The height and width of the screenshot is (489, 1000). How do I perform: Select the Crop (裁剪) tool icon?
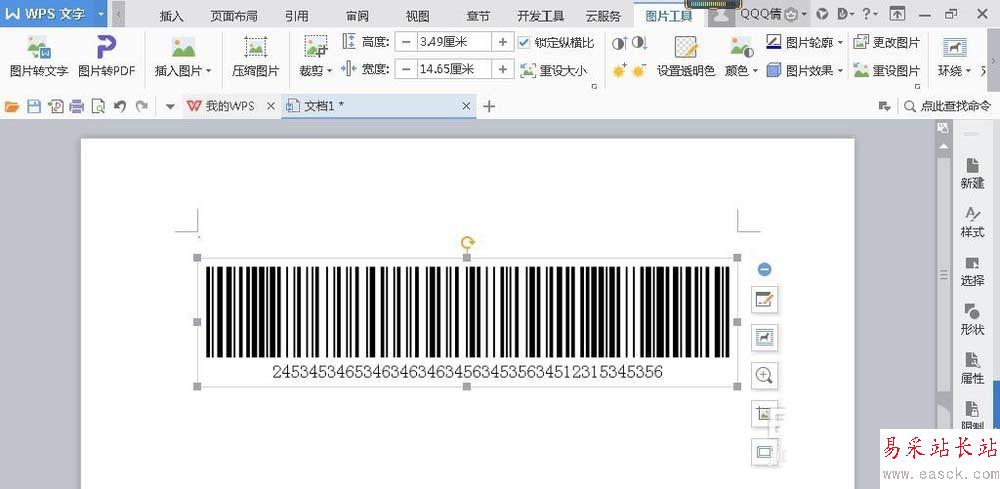point(316,47)
